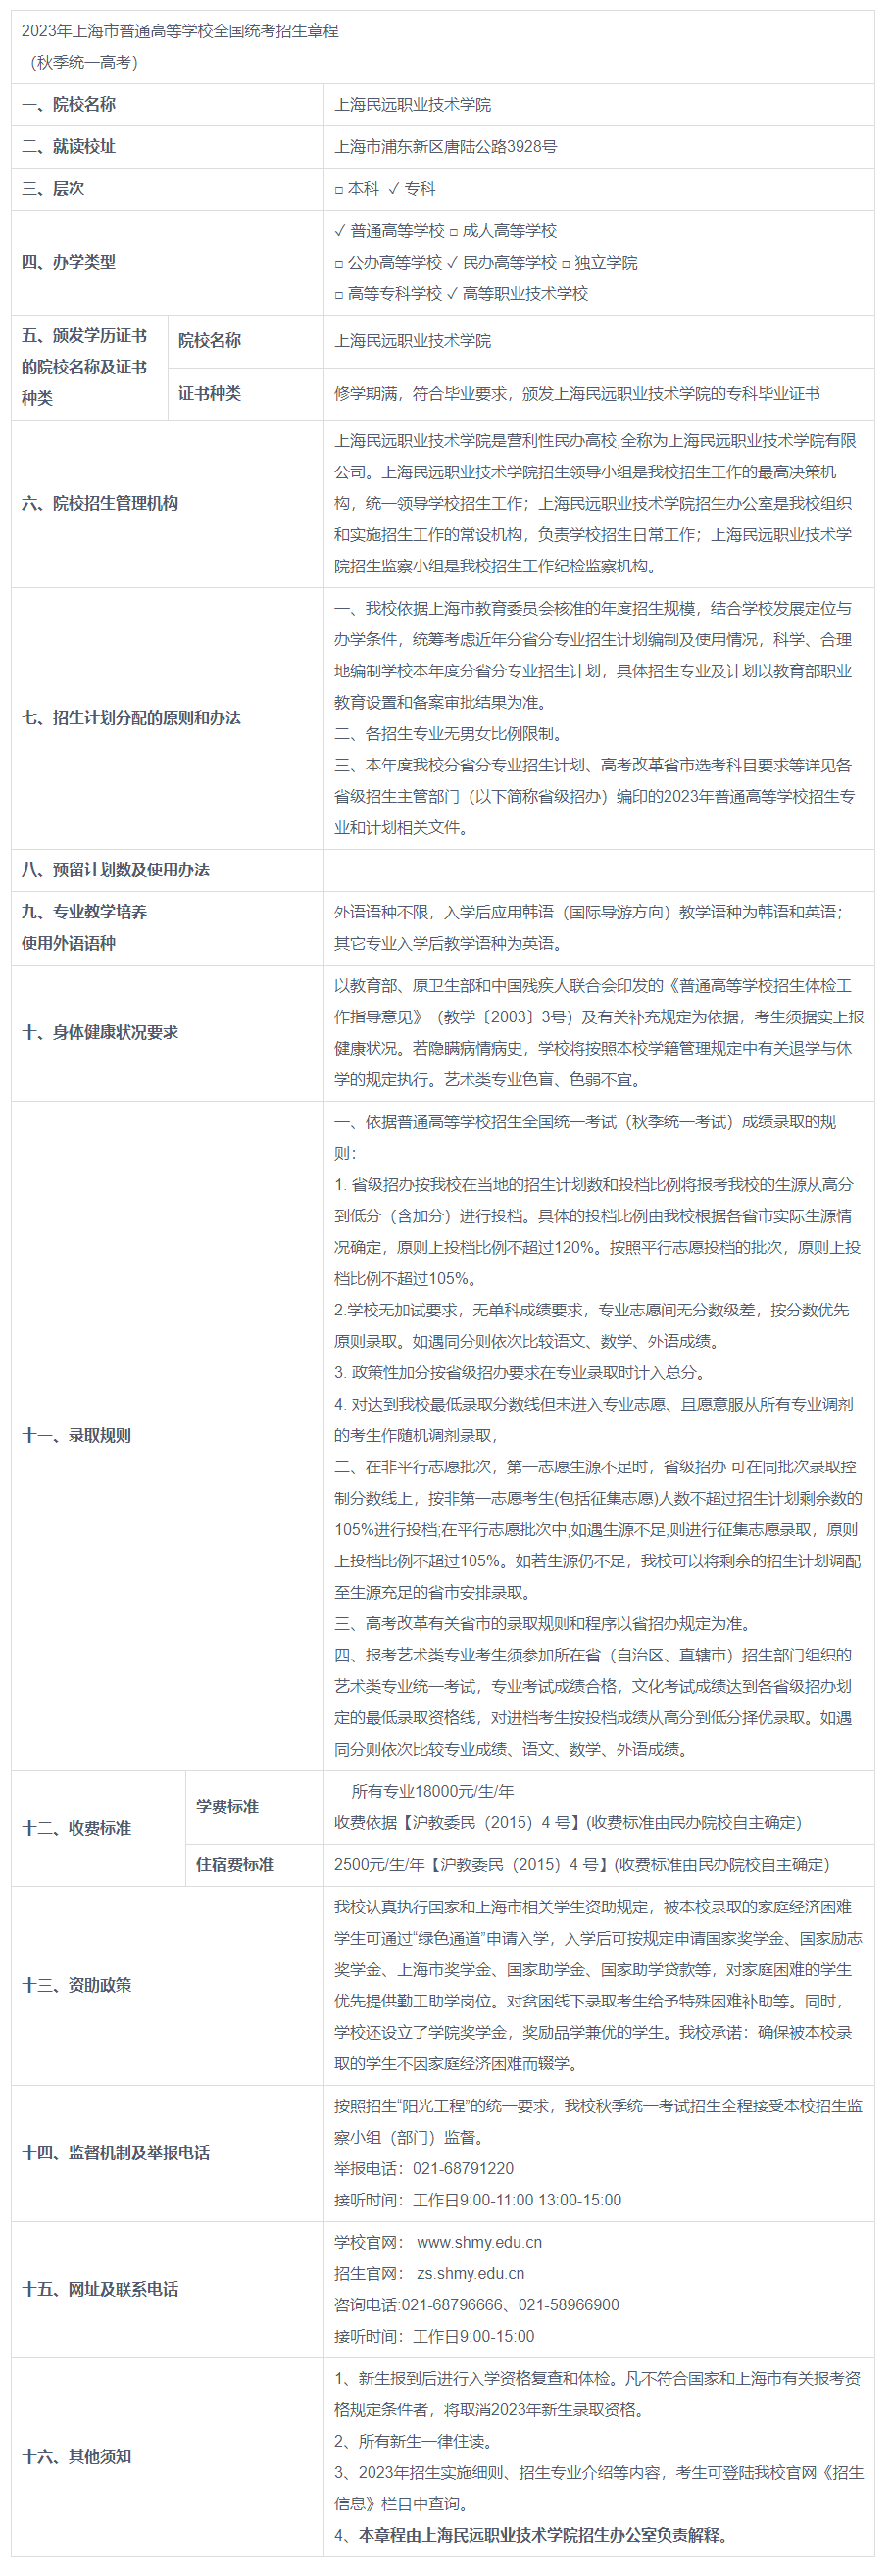The height and width of the screenshot is (2576, 892).
Task: Click the label 九、专业教学培养使用外语语种
Action: tap(84, 927)
